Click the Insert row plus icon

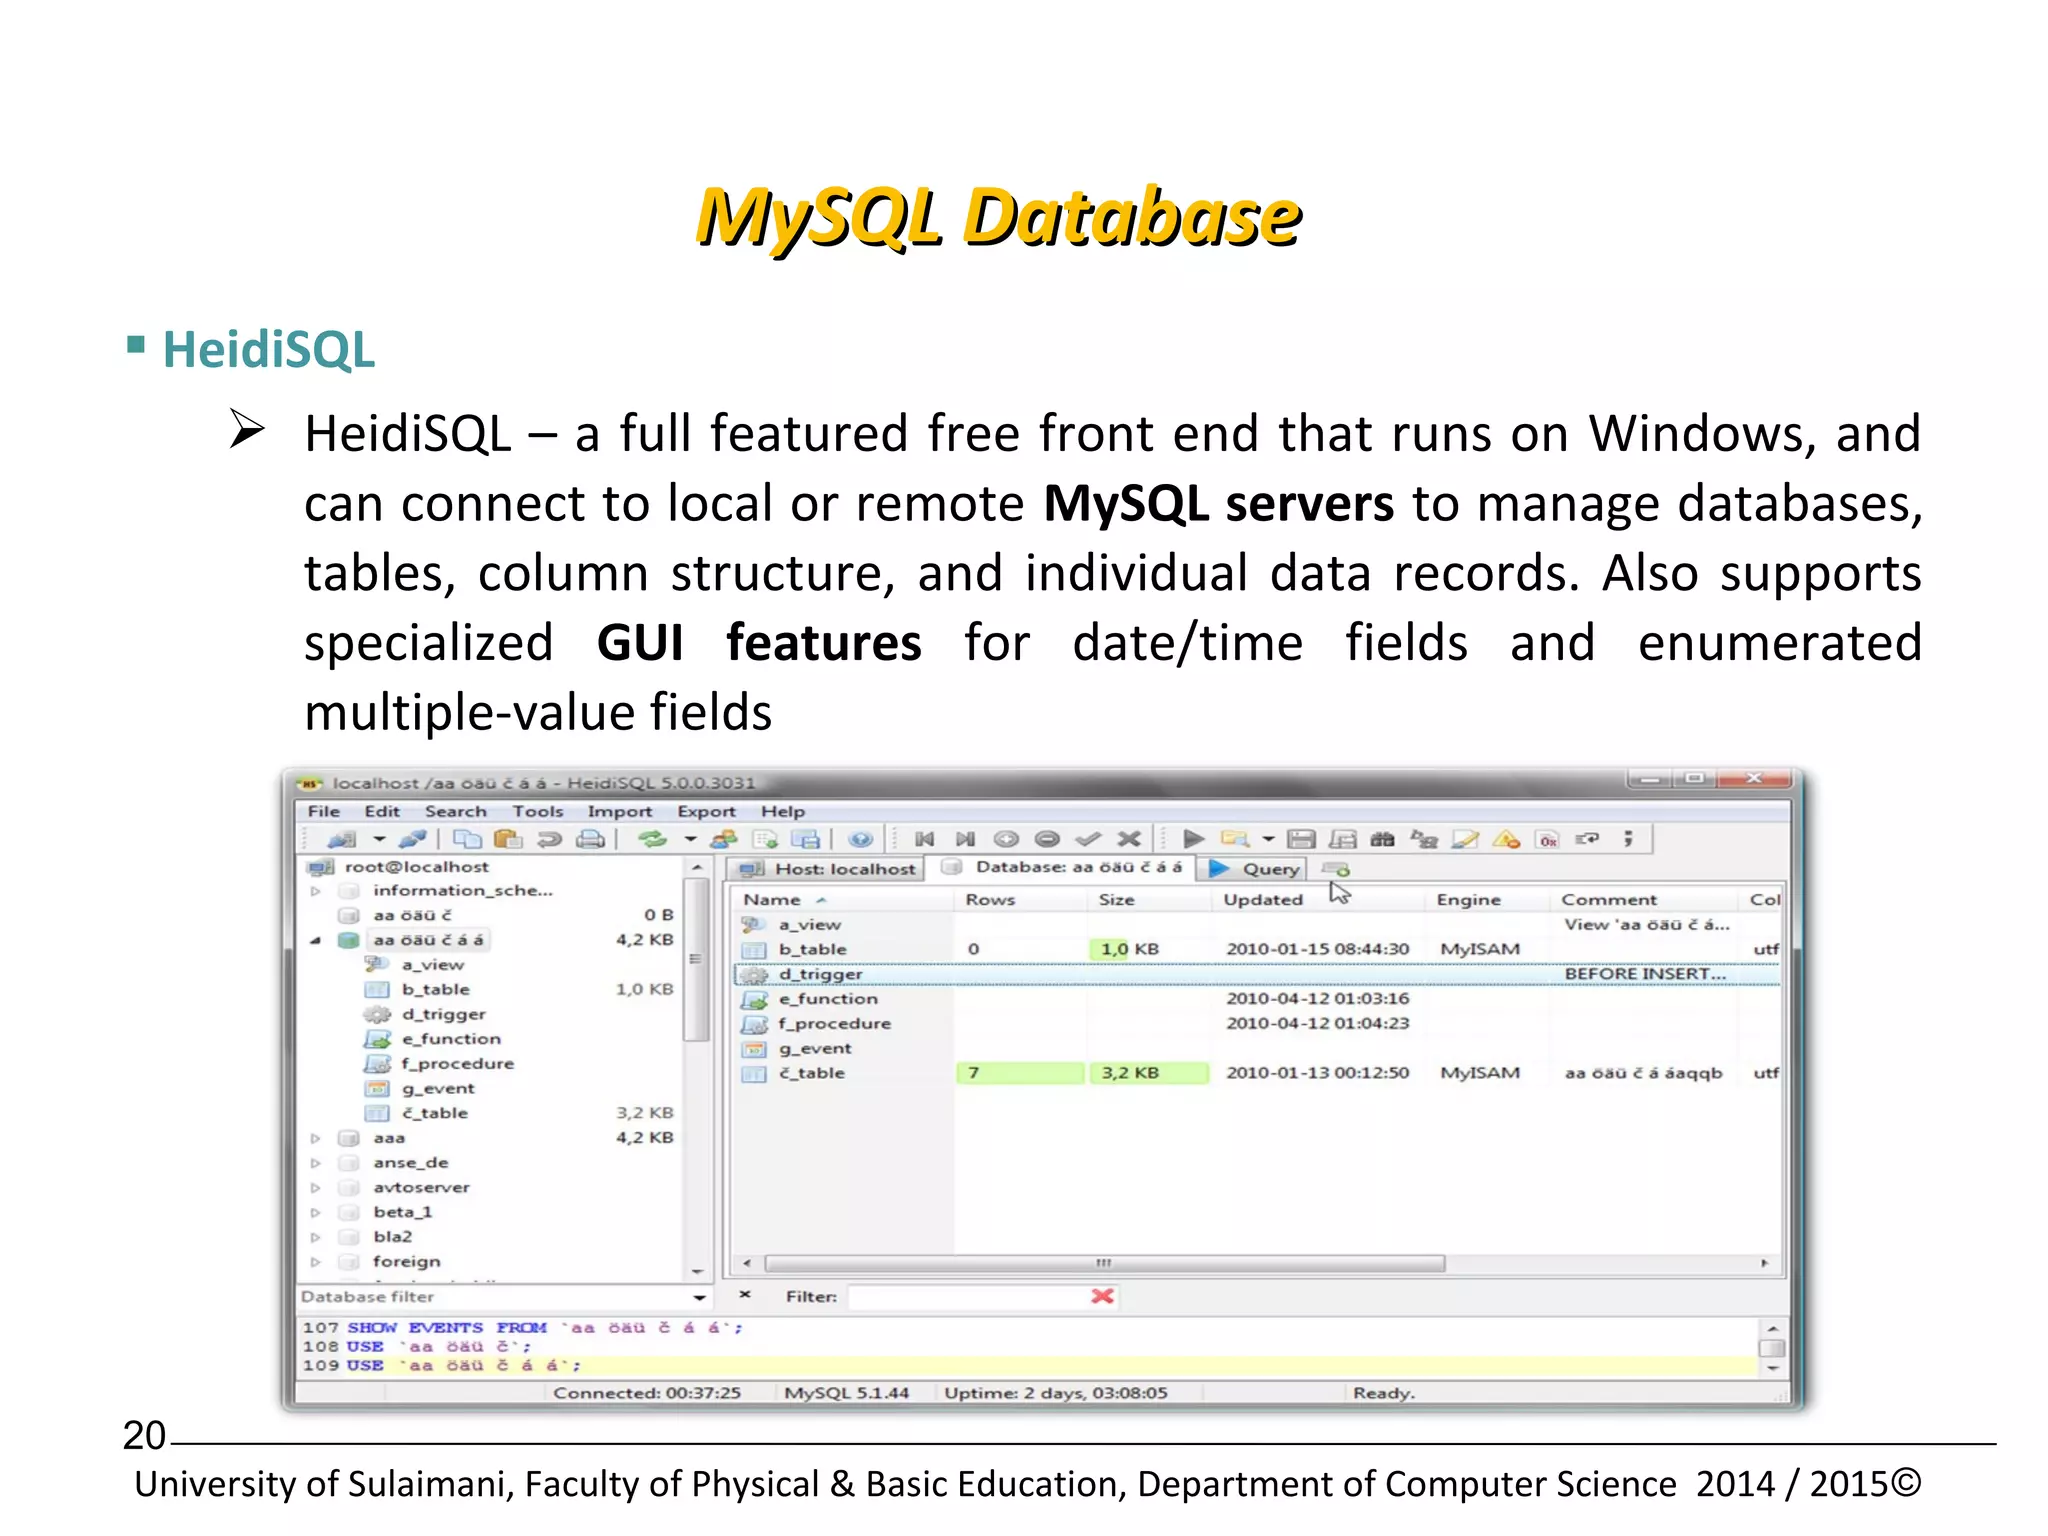click(x=1006, y=839)
